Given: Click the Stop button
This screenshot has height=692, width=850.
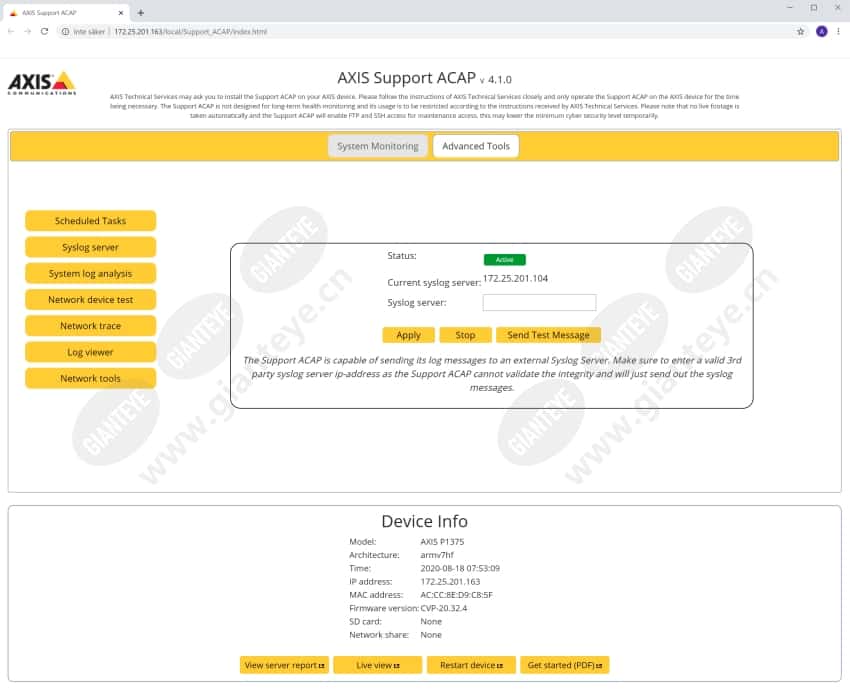Looking at the screenshot, I should pyautogui.click(x=465, y=335).
